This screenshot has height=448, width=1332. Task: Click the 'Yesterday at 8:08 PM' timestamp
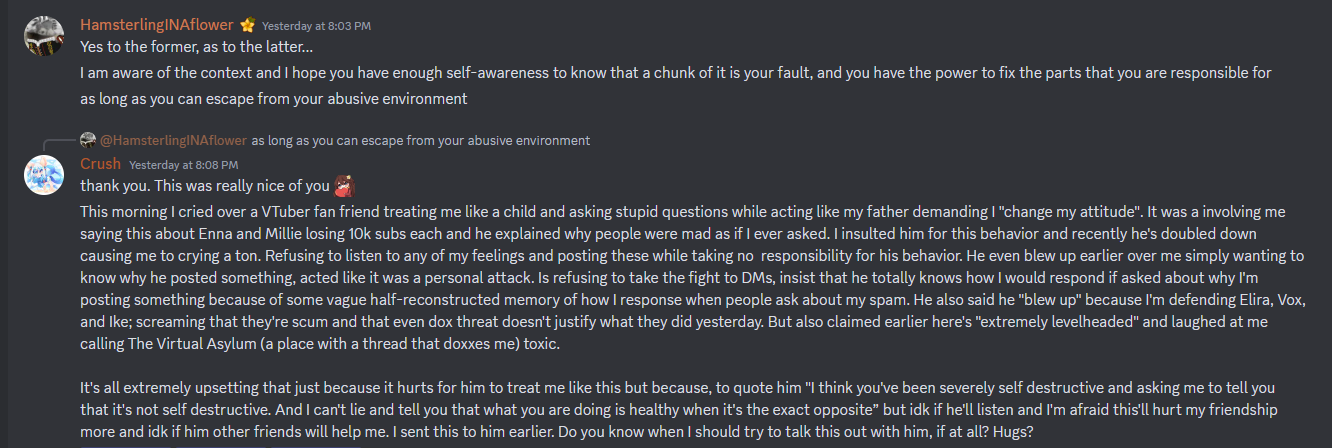(x=184, y=164)
